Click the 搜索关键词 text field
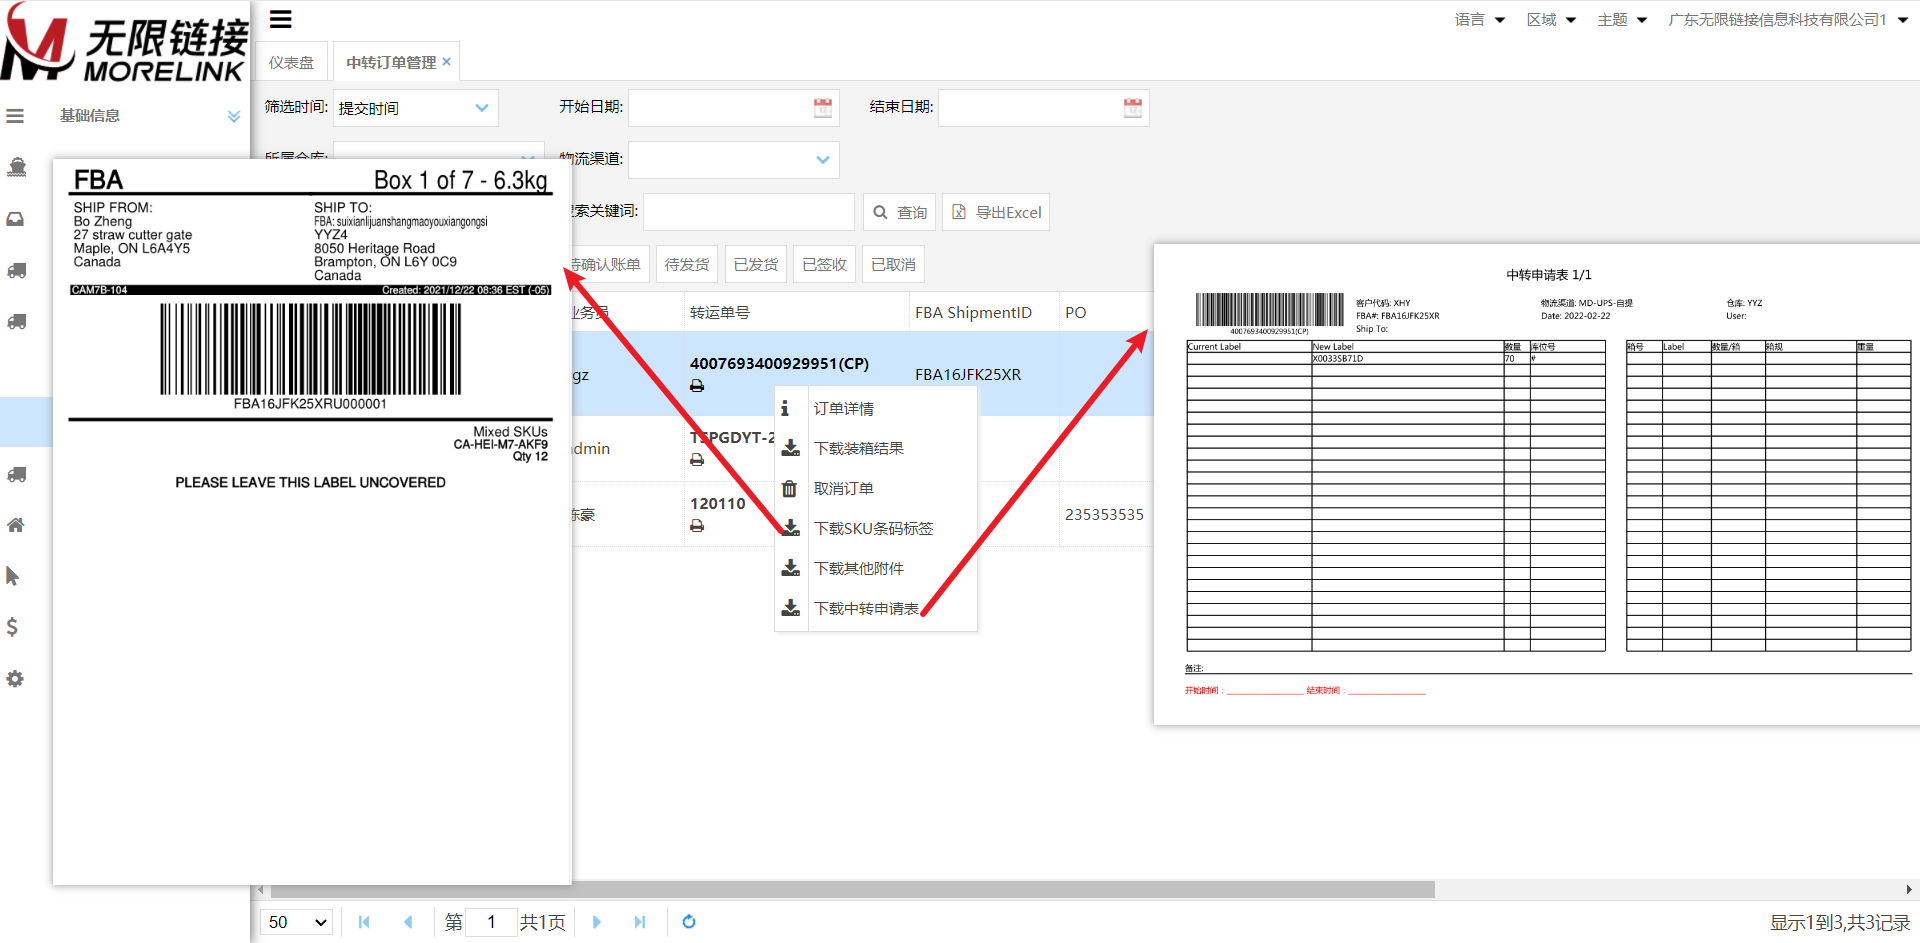The height and width of the screenshot is (943, 1920). 748,212
